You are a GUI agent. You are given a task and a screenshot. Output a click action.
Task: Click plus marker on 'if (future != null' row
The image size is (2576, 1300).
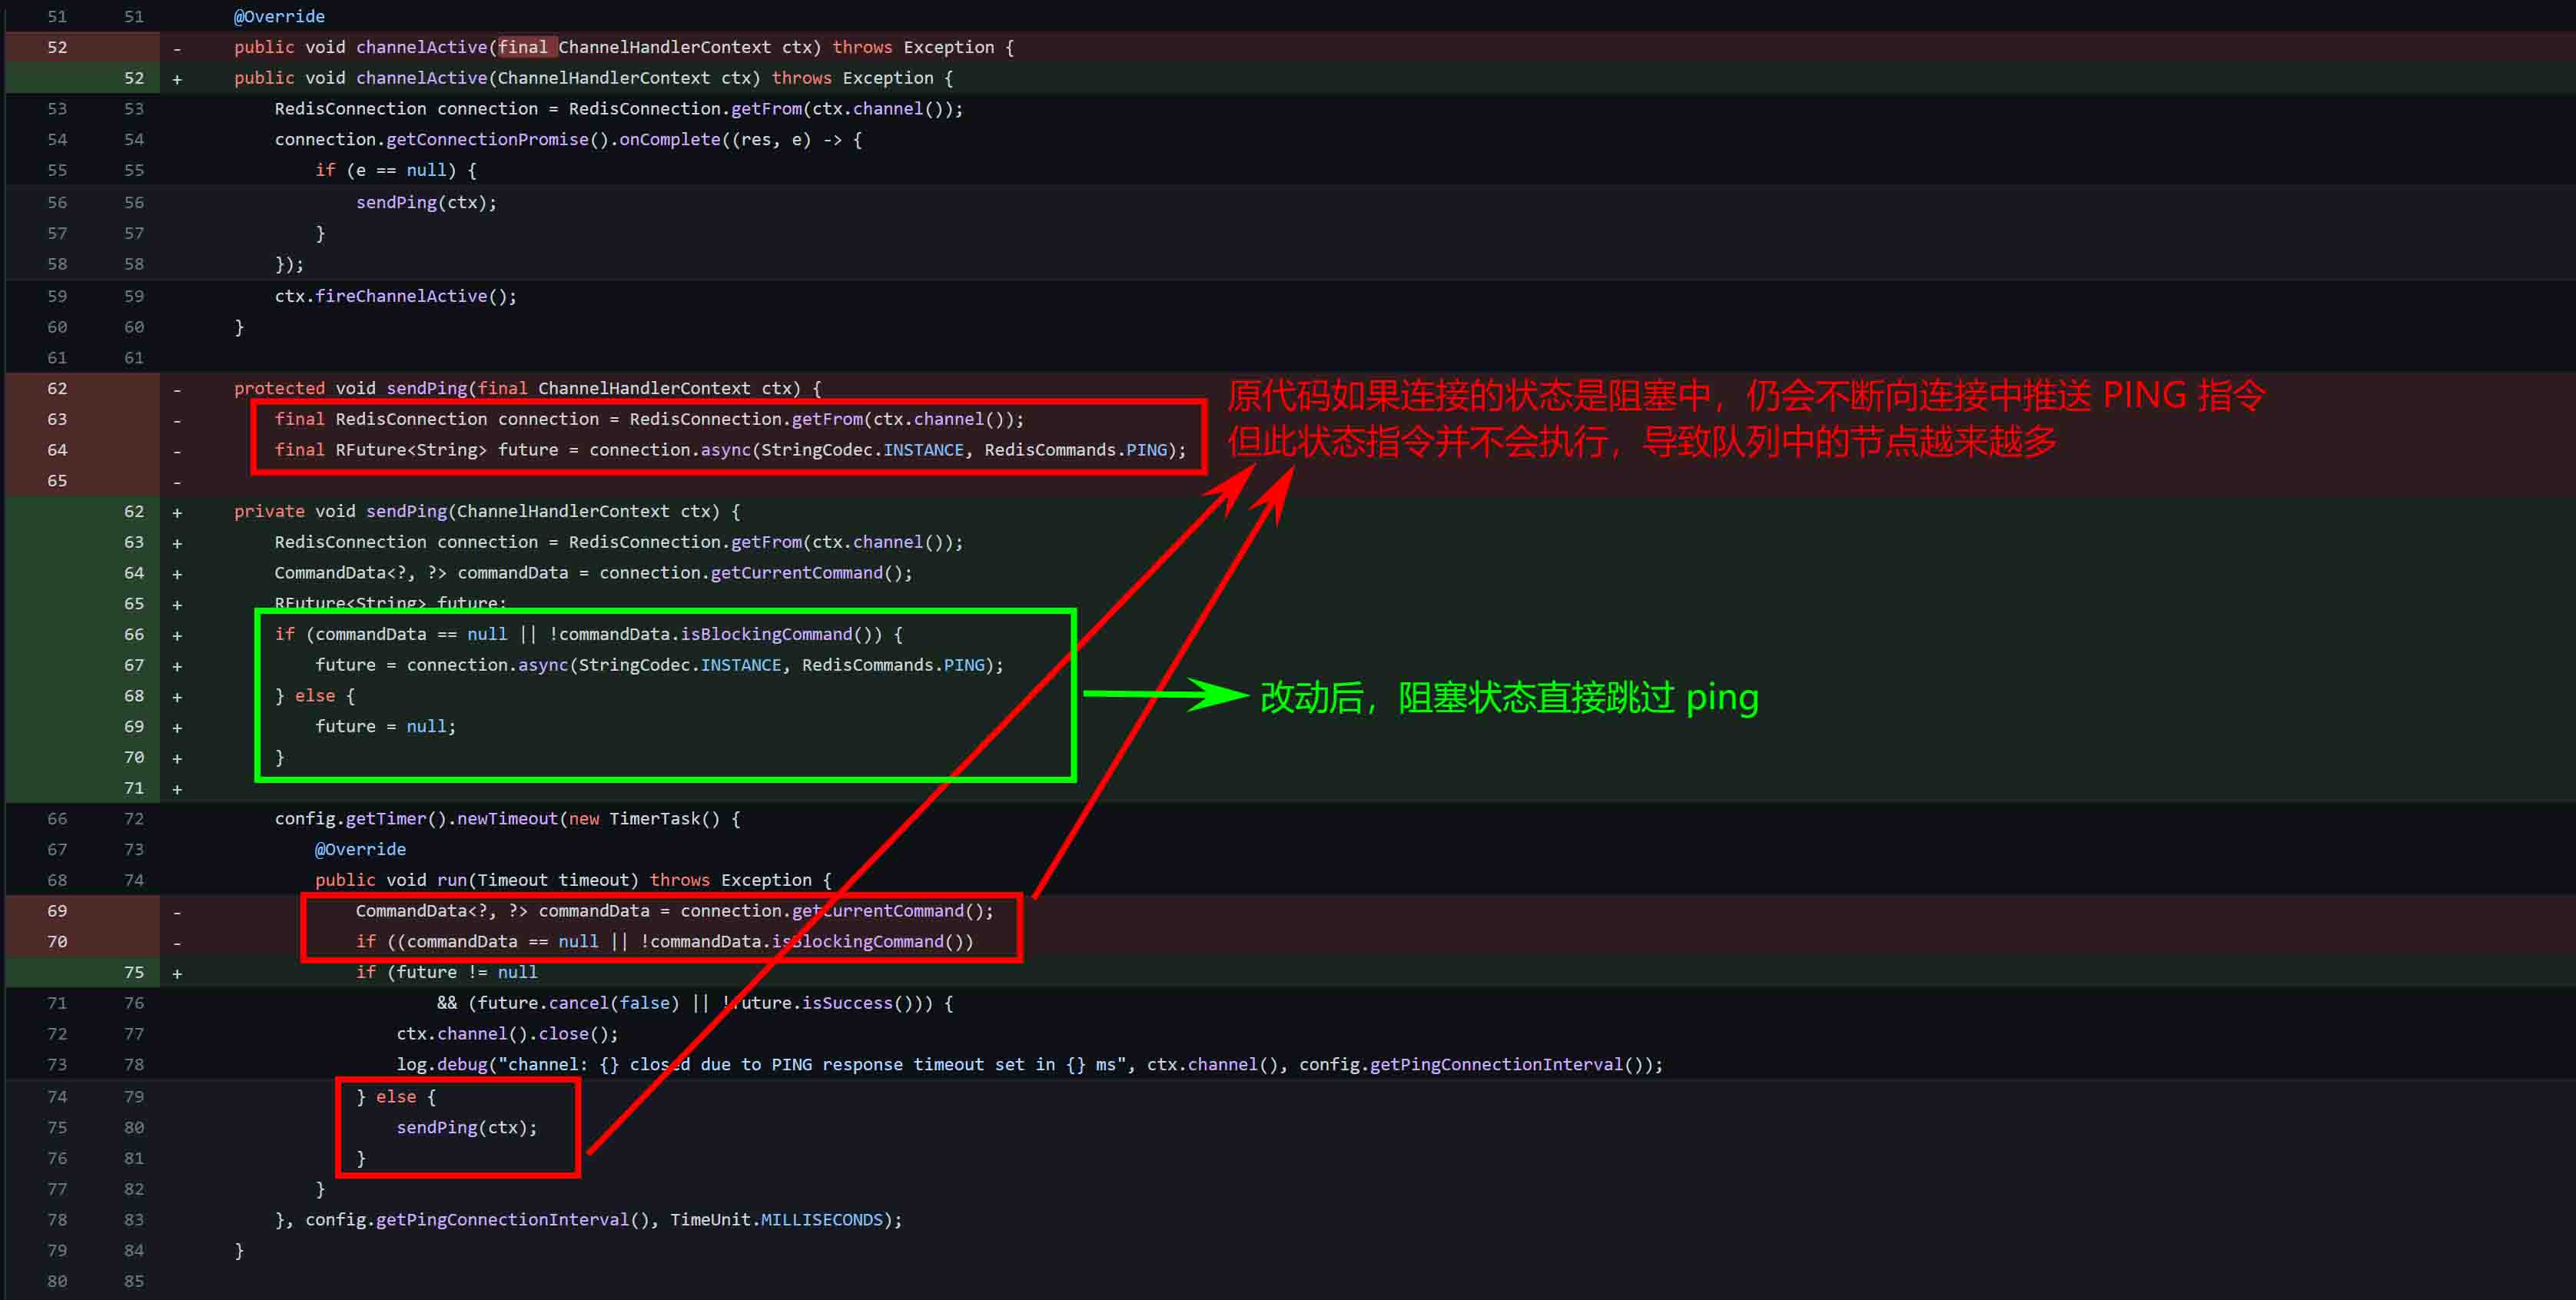(177, 974)
